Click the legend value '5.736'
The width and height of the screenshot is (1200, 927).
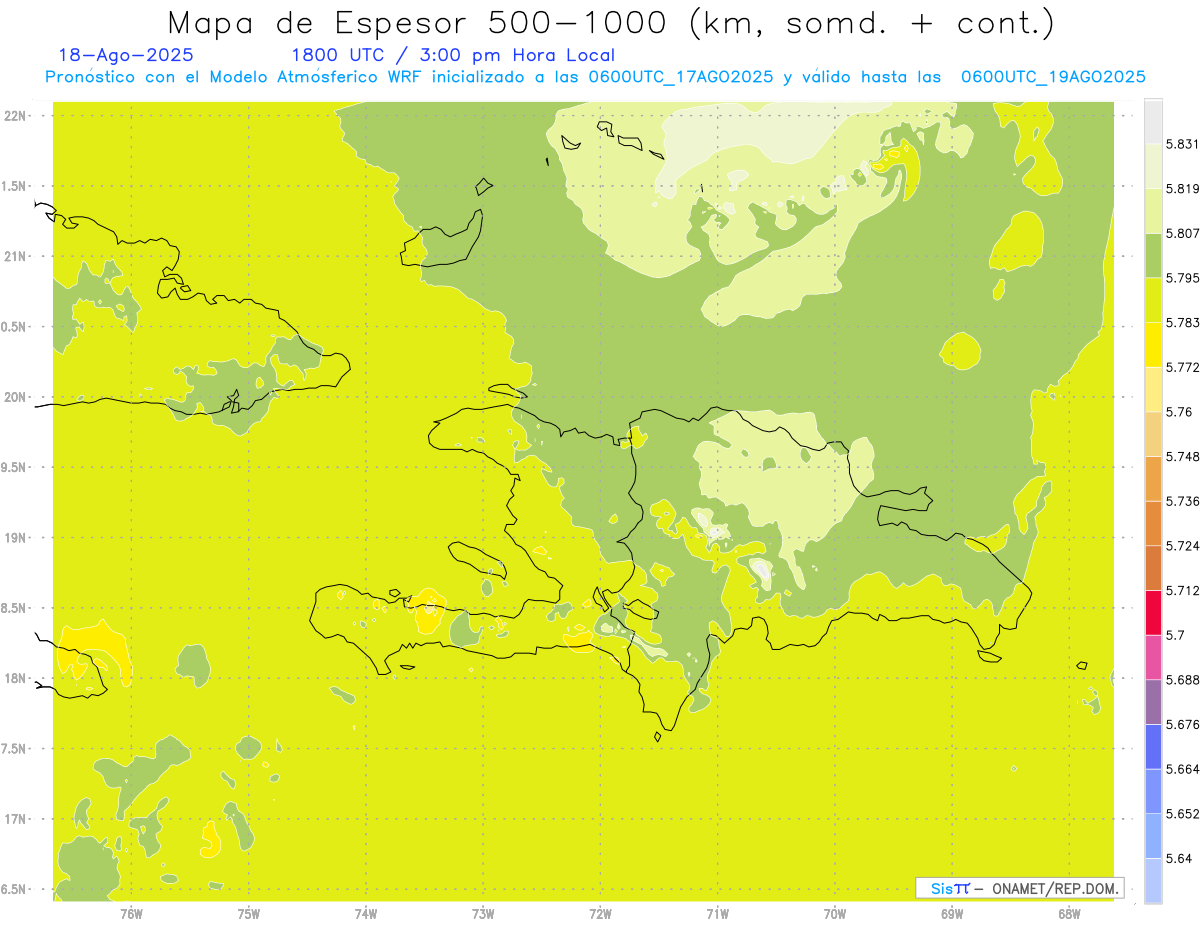pos(1182,501)
